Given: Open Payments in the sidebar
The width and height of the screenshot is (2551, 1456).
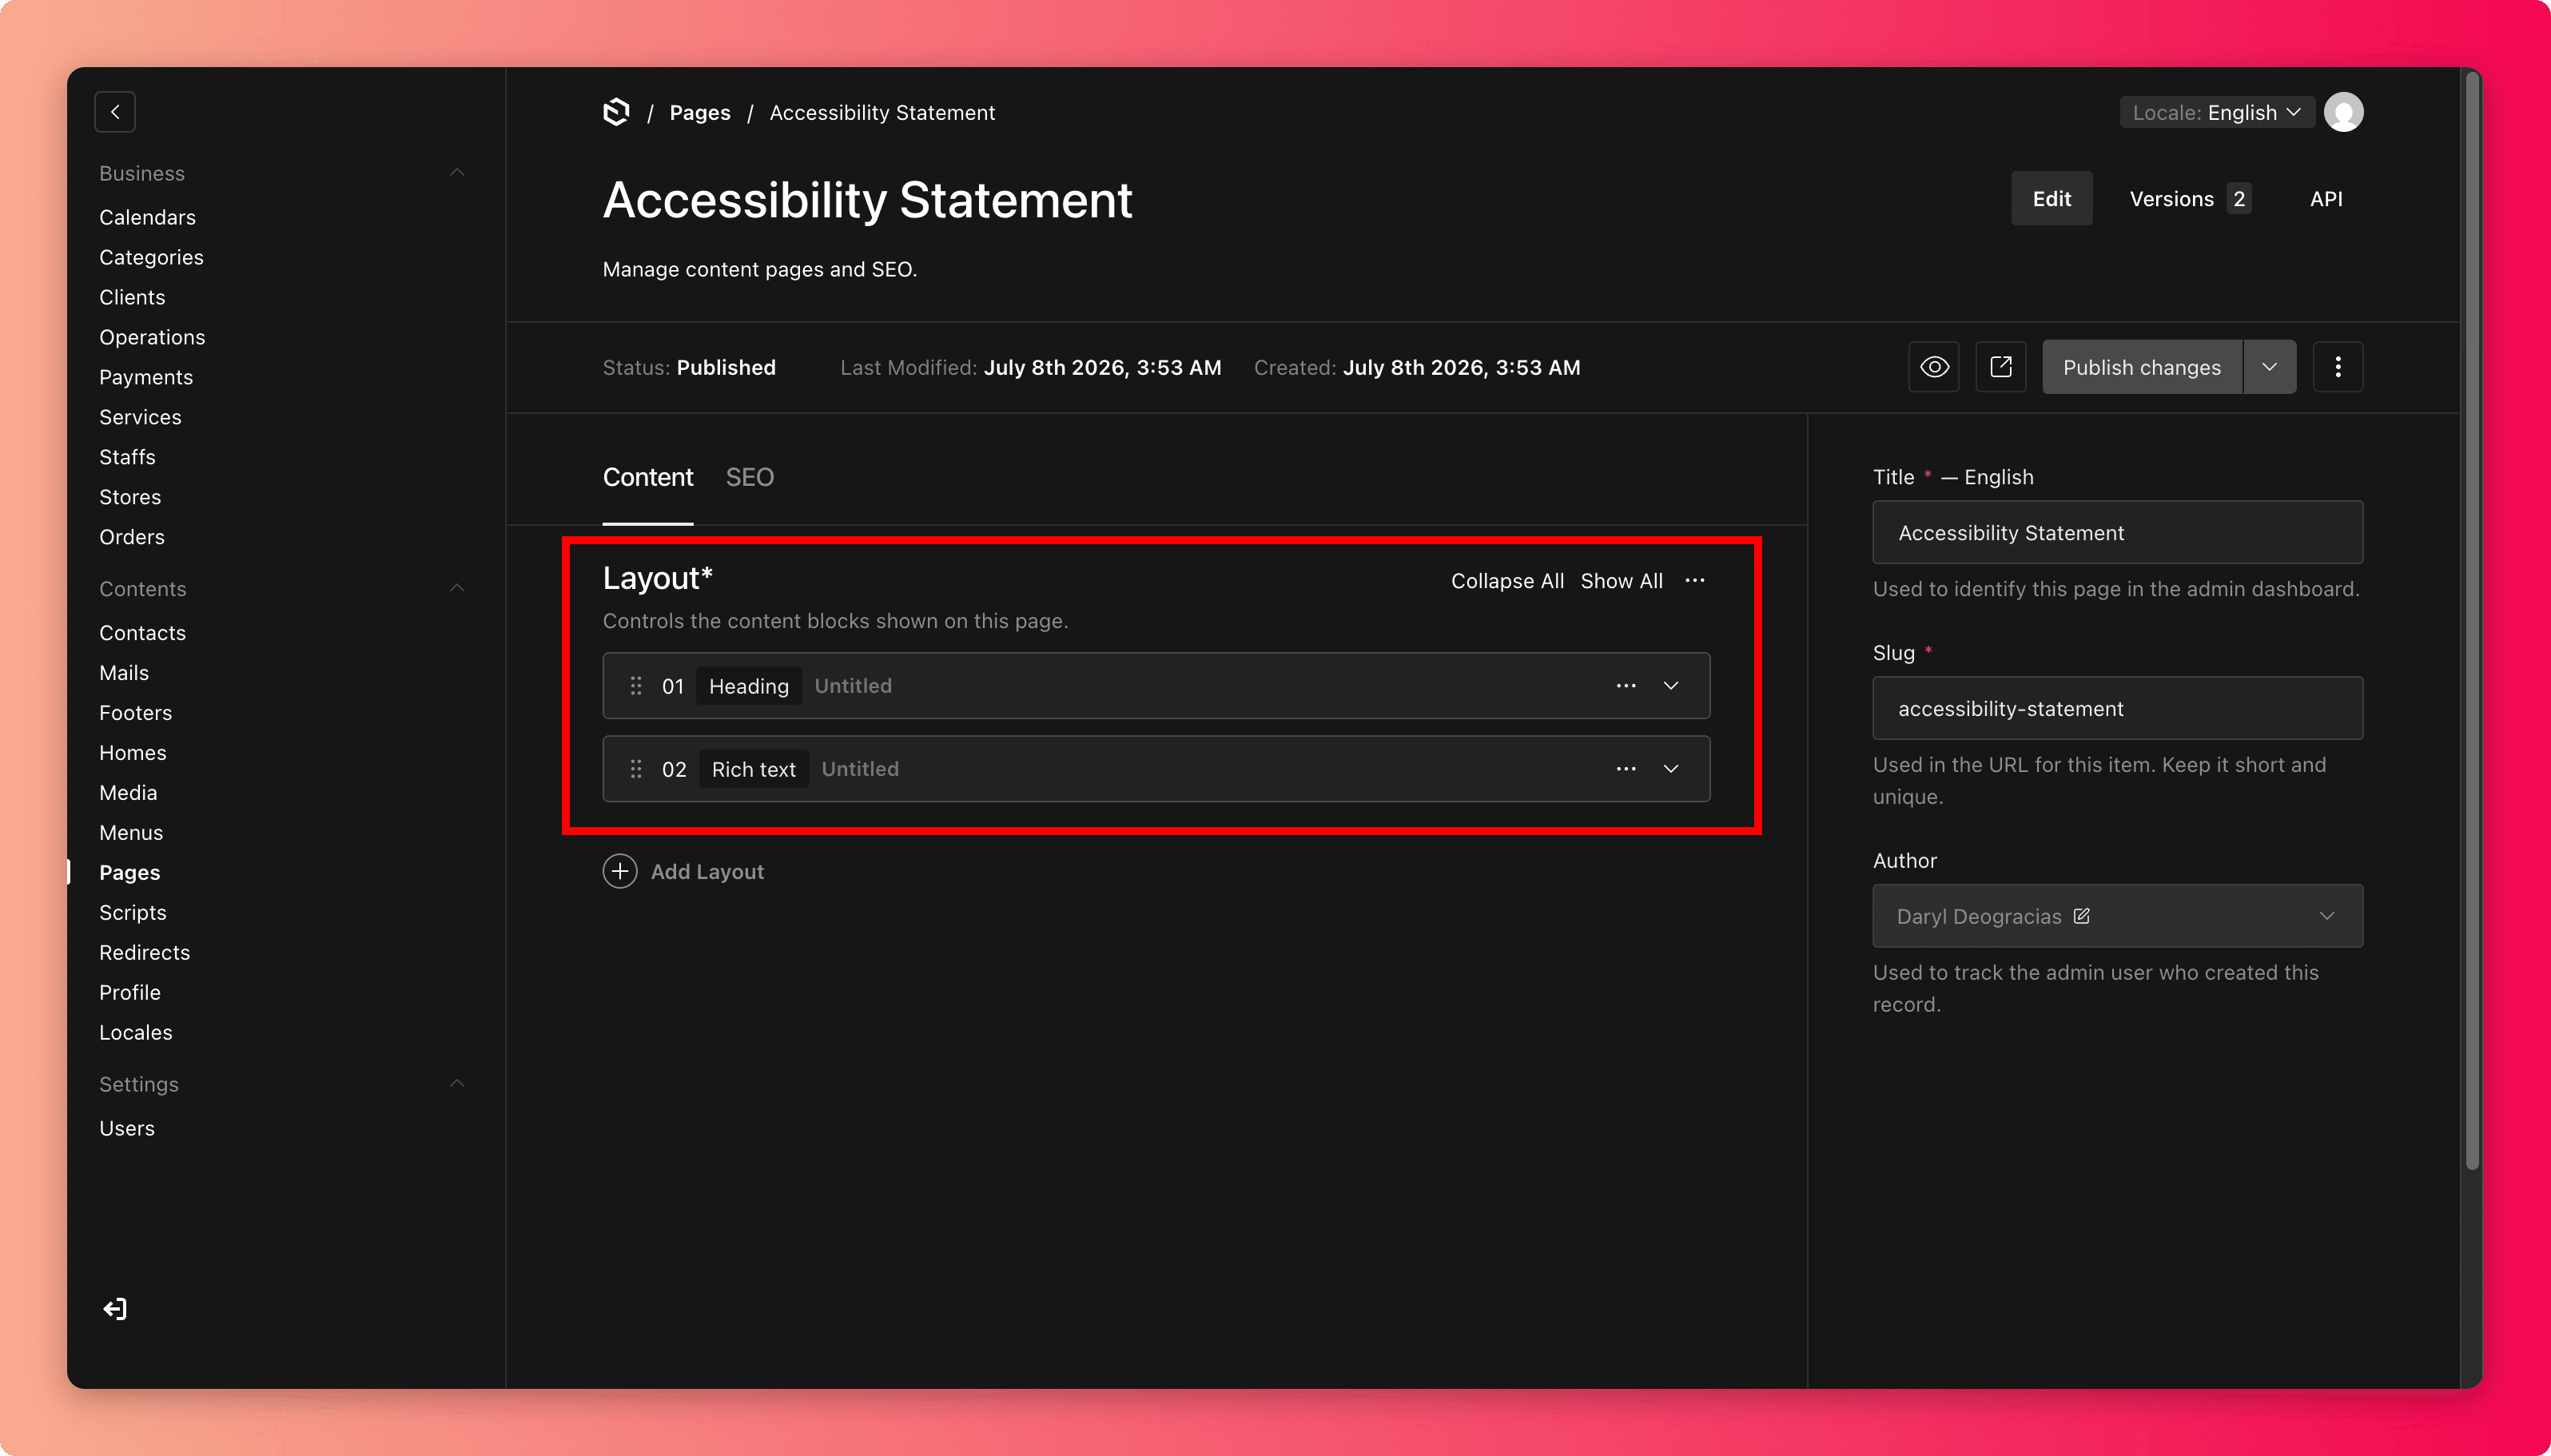Looking at the screenshot, I should (146, 377).
